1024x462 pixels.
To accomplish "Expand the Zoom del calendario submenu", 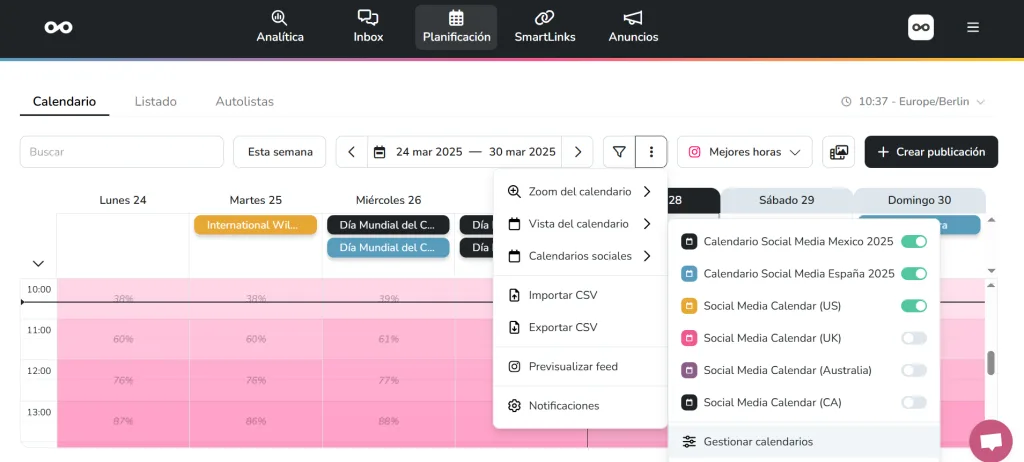I will point(580,191).
